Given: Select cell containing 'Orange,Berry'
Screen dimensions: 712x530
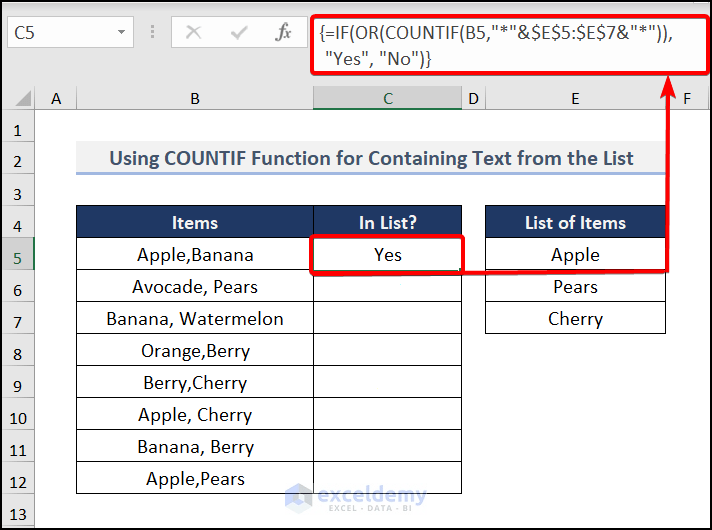Looking at the screenshot, I should click(195, 350).
